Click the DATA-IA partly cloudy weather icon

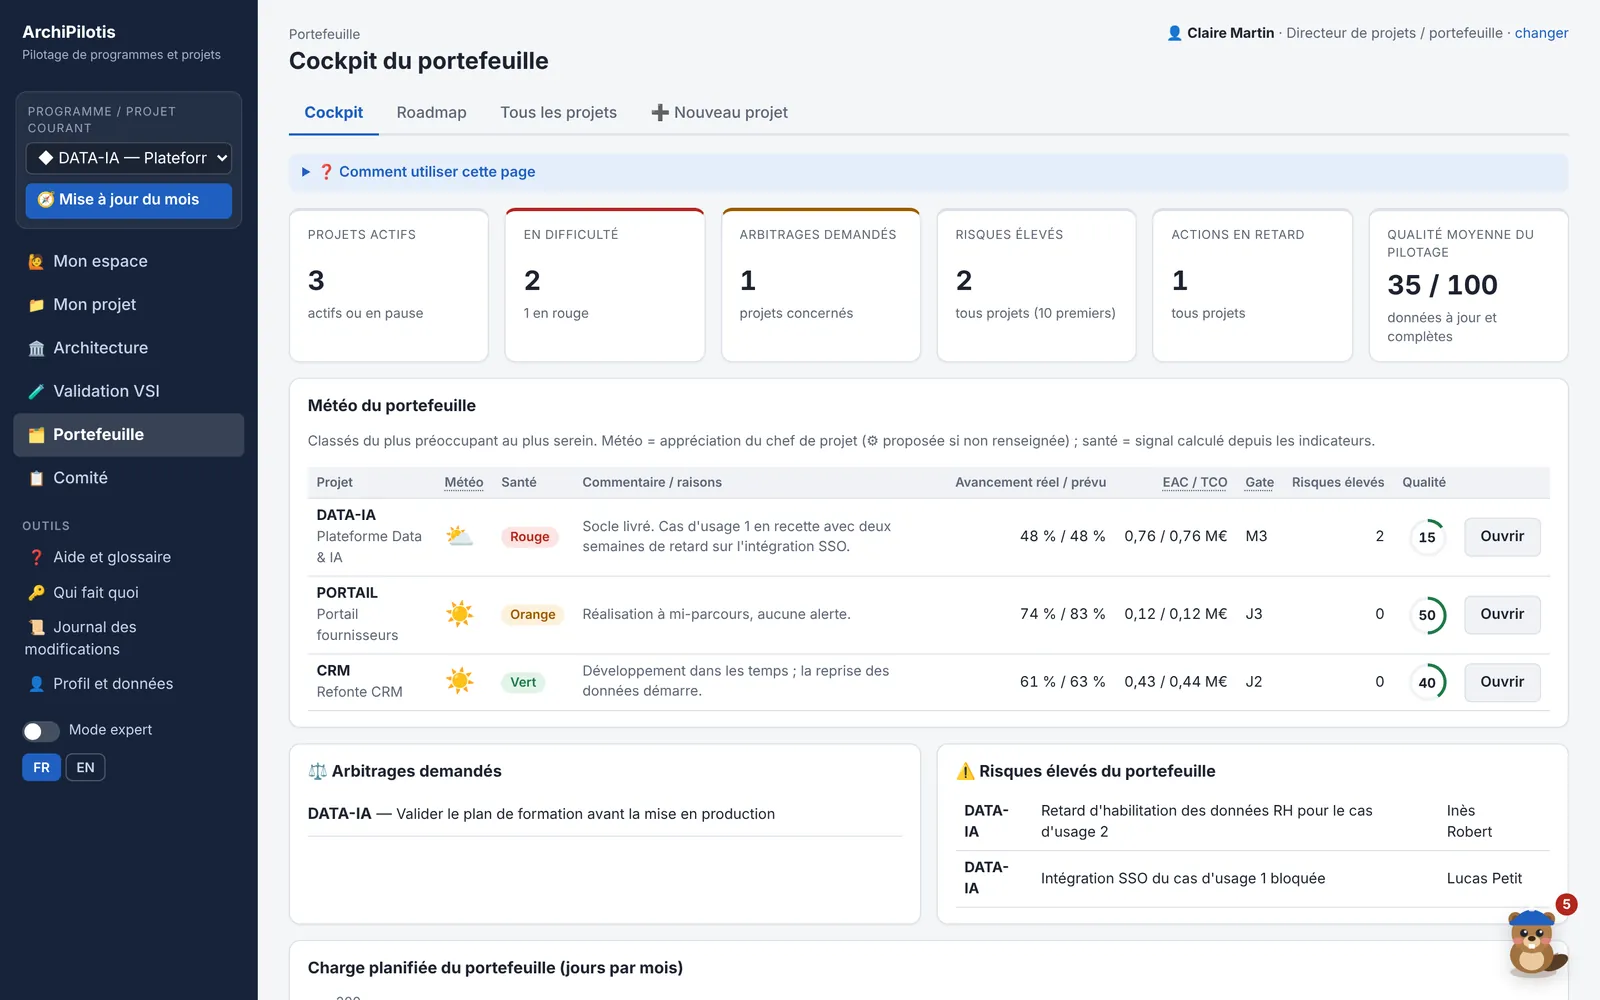(x=459, y=536)
